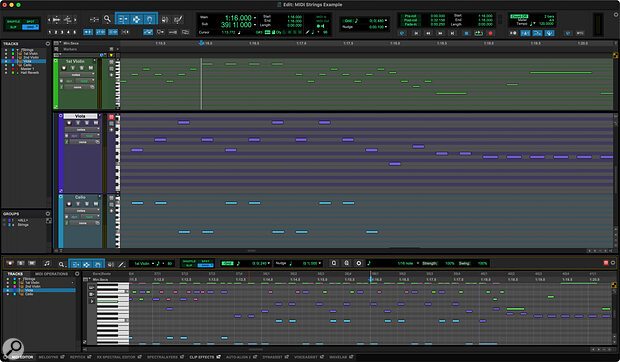
Task: Enable Shuffle edit mode
Action: pyautogui.click(x=13, y=21)
